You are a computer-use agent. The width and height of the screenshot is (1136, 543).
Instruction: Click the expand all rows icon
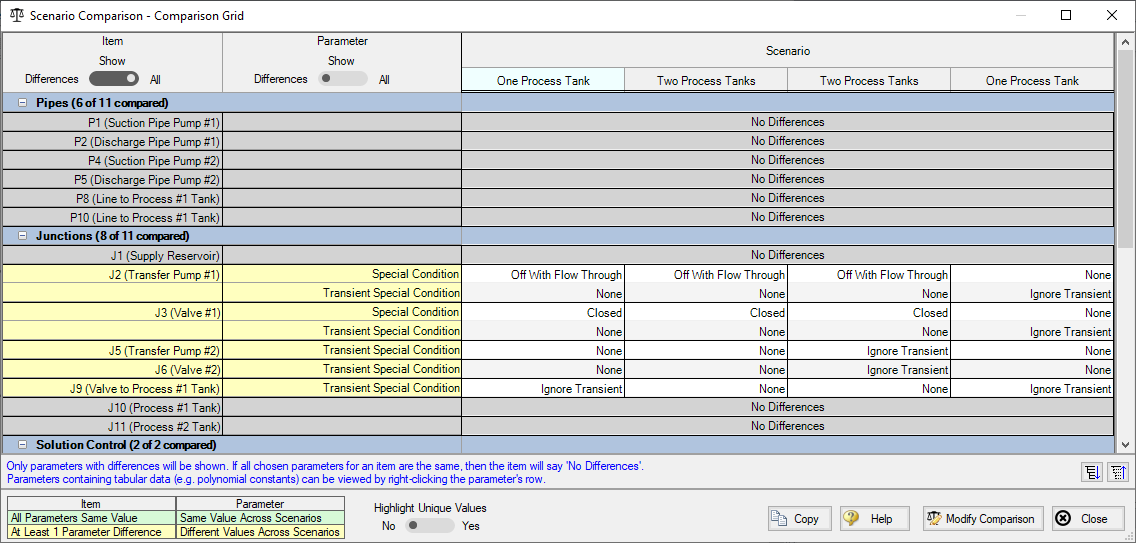pos(1091,473)
